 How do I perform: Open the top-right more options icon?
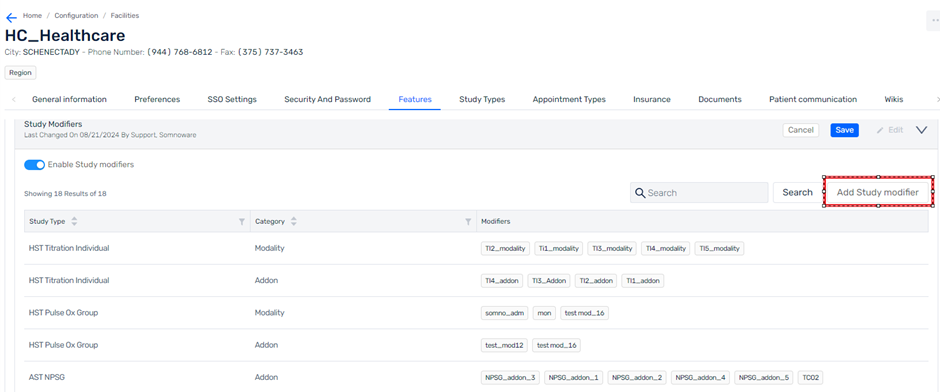click(x=934, y=20)
